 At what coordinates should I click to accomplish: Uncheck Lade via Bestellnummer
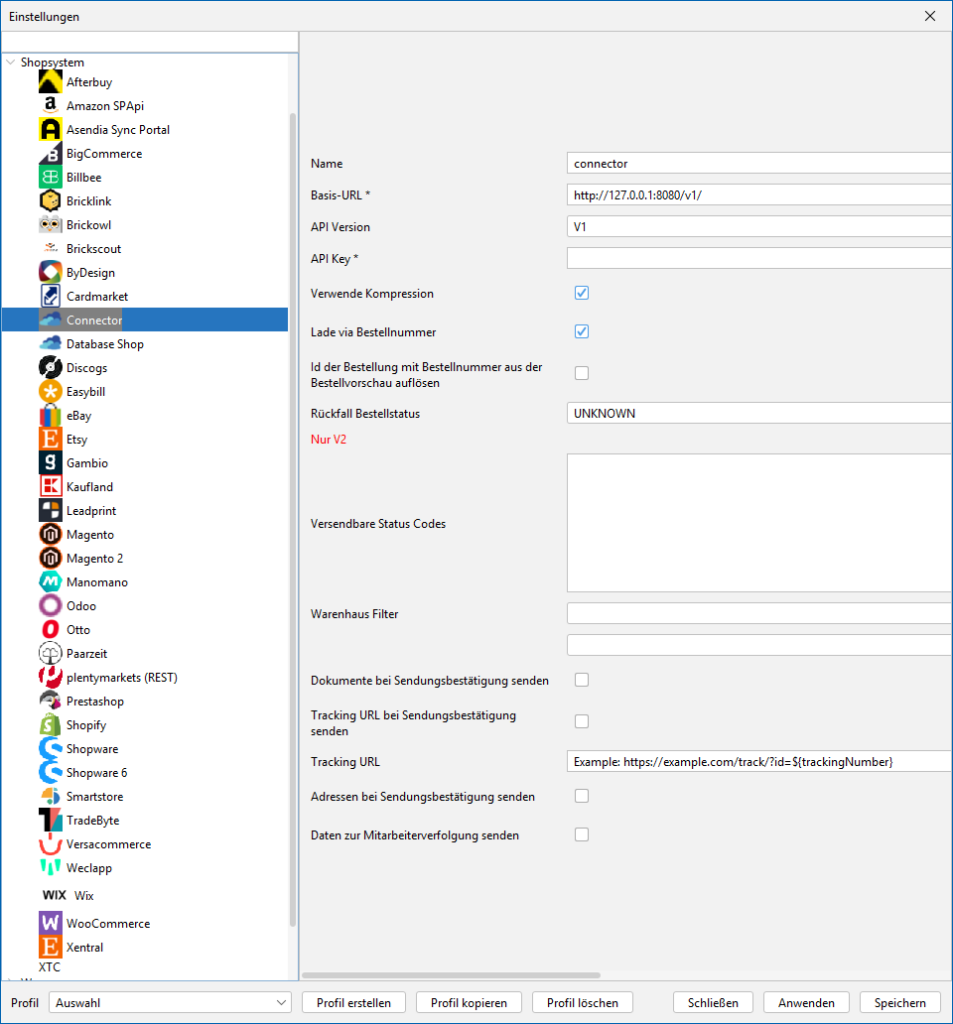[582, 332]
